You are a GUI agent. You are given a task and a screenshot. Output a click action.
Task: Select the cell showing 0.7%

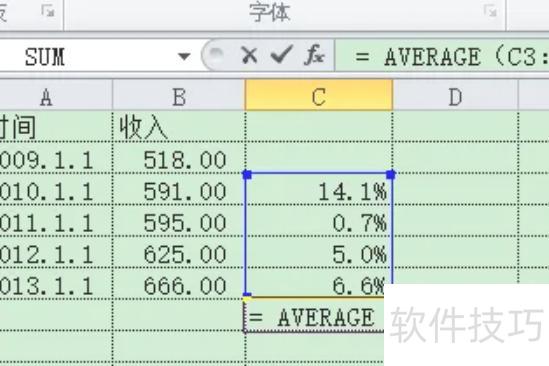[319, 221]
